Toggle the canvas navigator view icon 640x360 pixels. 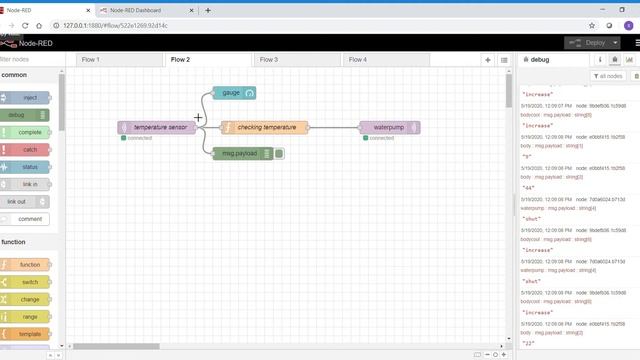477,355
